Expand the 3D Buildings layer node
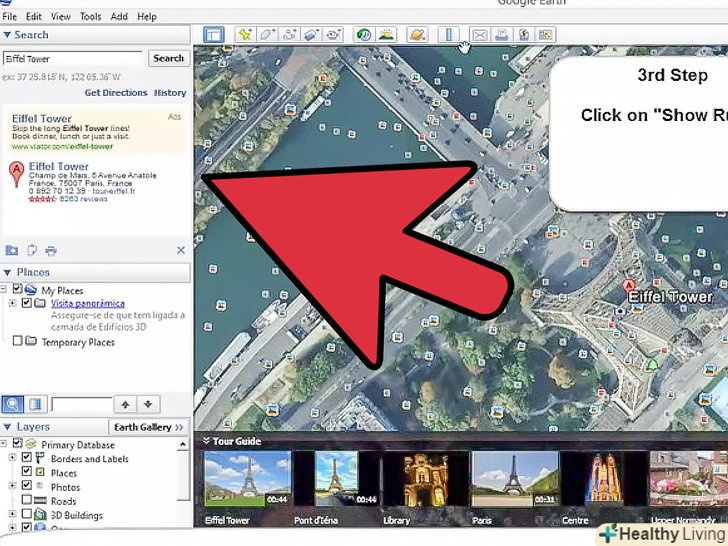Screen dimensions: 728x546 click(x=13, y=514)
